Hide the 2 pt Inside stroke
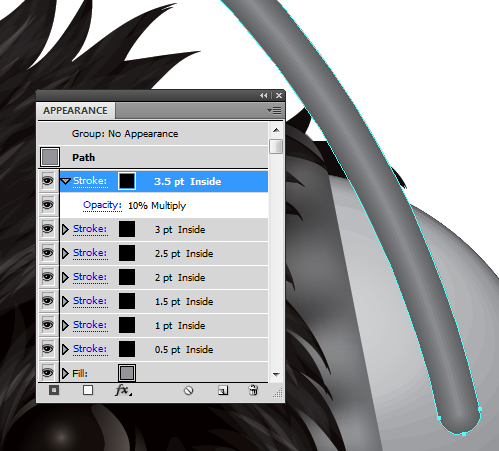The height and width of the screenshot is (451, 499). (x=48, y=277)
